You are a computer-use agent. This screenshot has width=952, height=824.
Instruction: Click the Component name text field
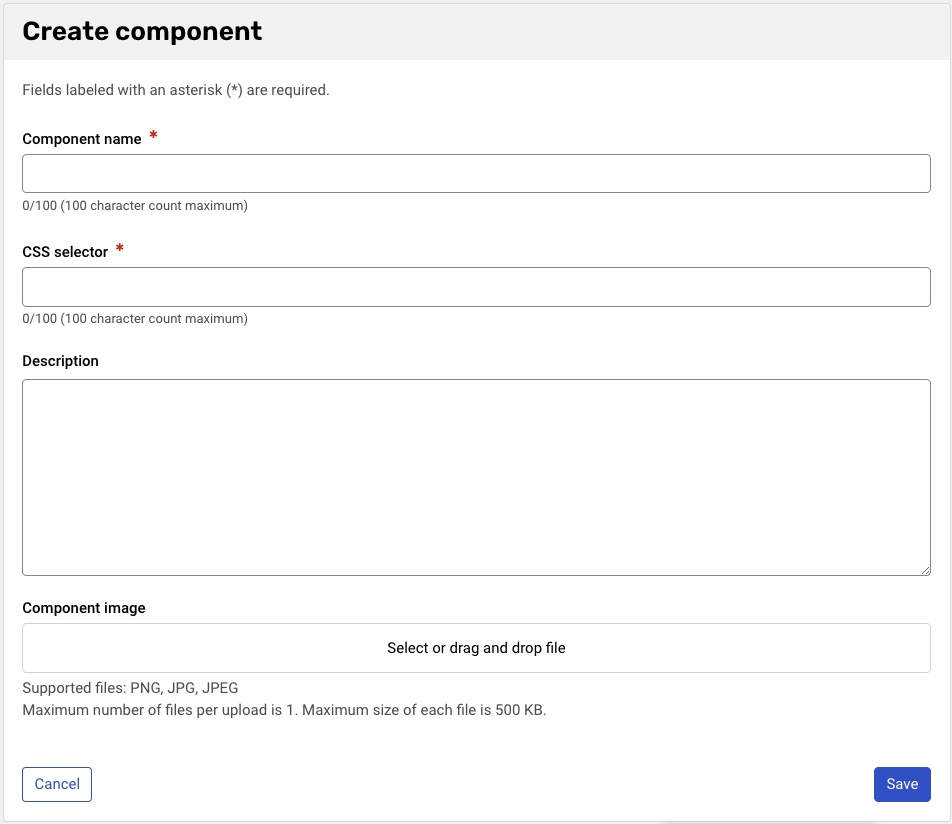point(476,173)
